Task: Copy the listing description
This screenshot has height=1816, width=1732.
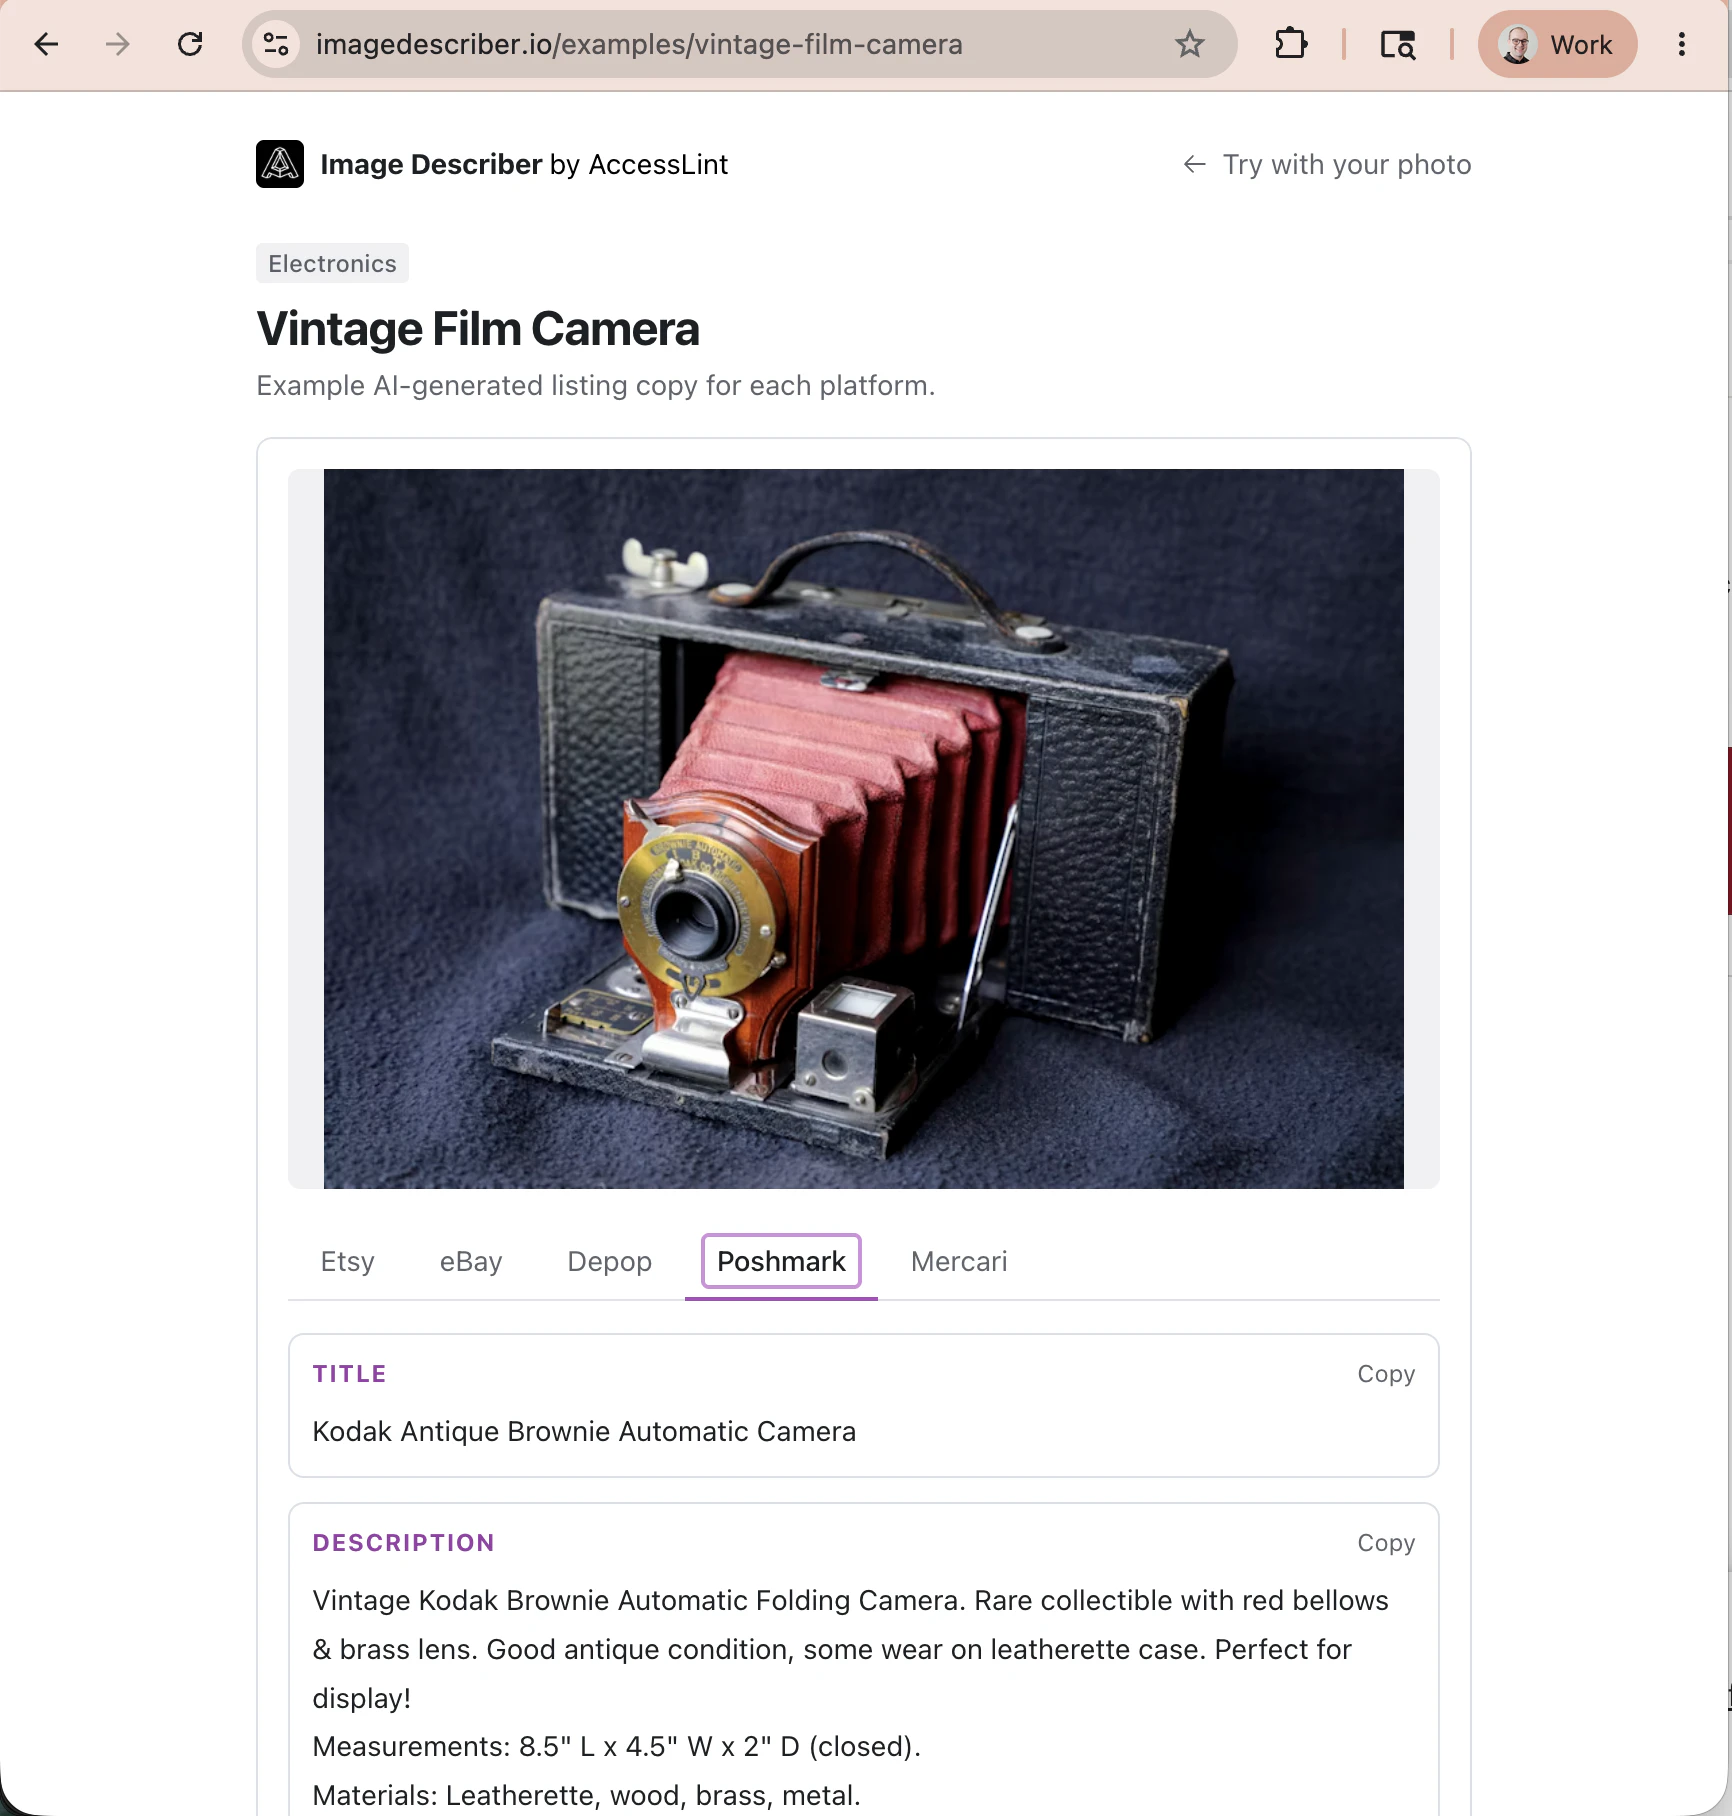Action: (1386, 1543)
